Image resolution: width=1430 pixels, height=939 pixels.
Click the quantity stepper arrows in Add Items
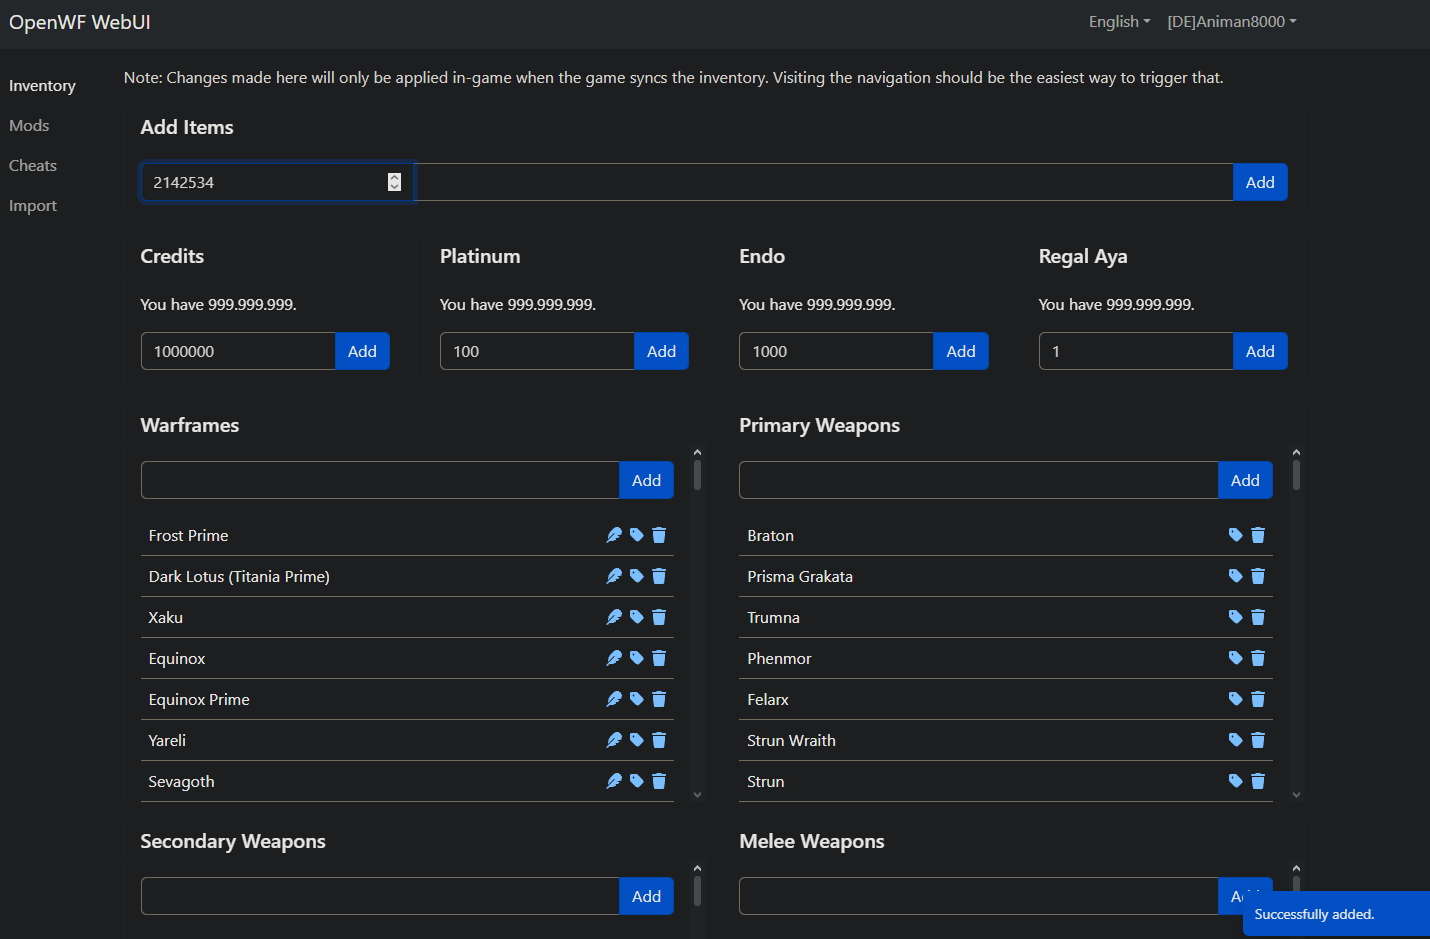[394, 182]
